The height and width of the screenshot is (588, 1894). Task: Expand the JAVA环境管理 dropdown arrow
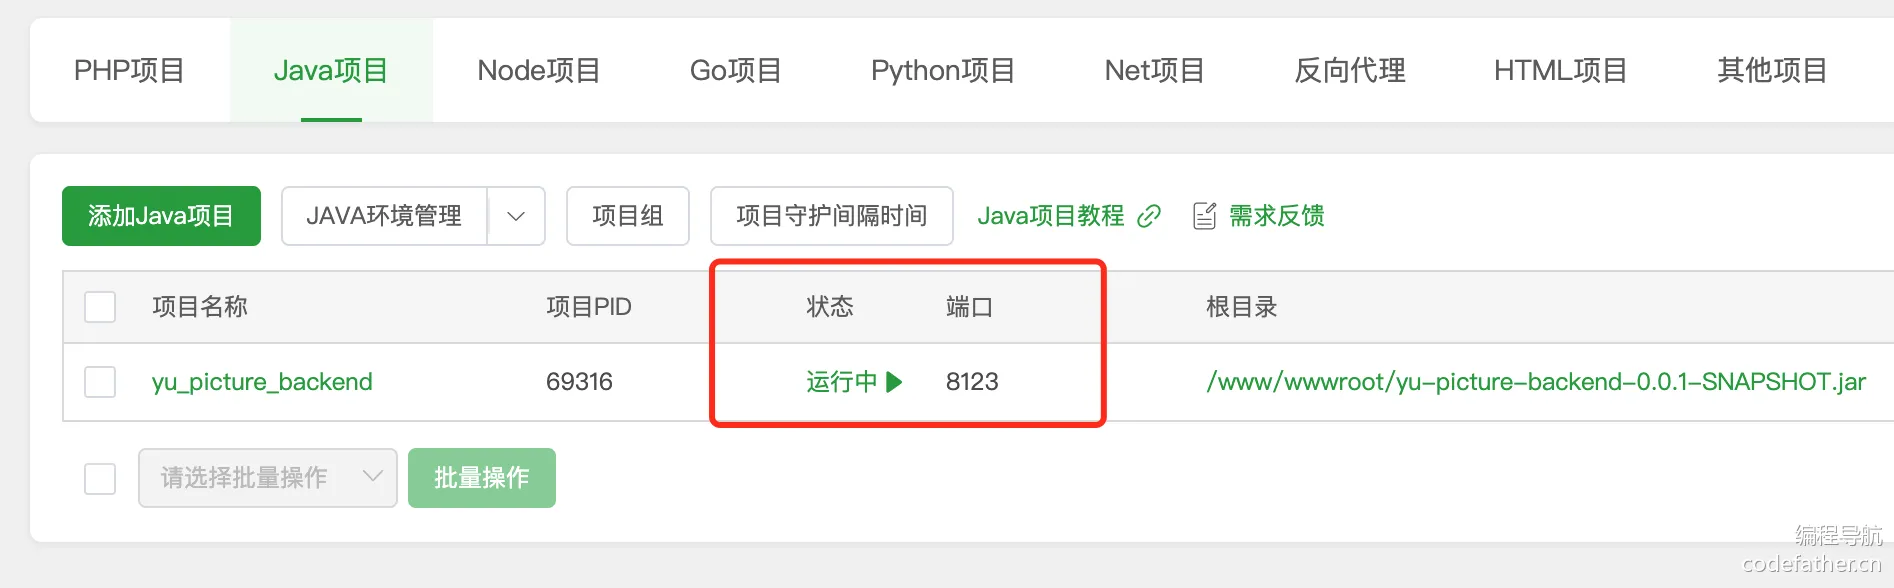click(516, 216)
